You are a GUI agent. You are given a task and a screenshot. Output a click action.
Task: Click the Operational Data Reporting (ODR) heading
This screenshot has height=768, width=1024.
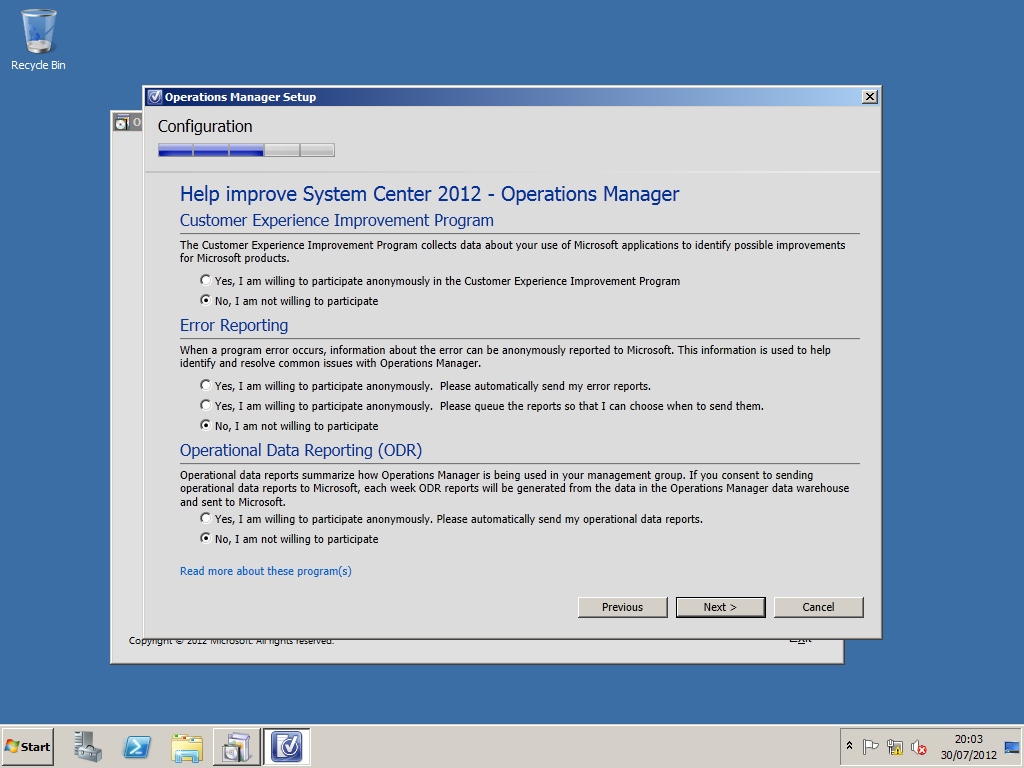(x=301, y=451)
